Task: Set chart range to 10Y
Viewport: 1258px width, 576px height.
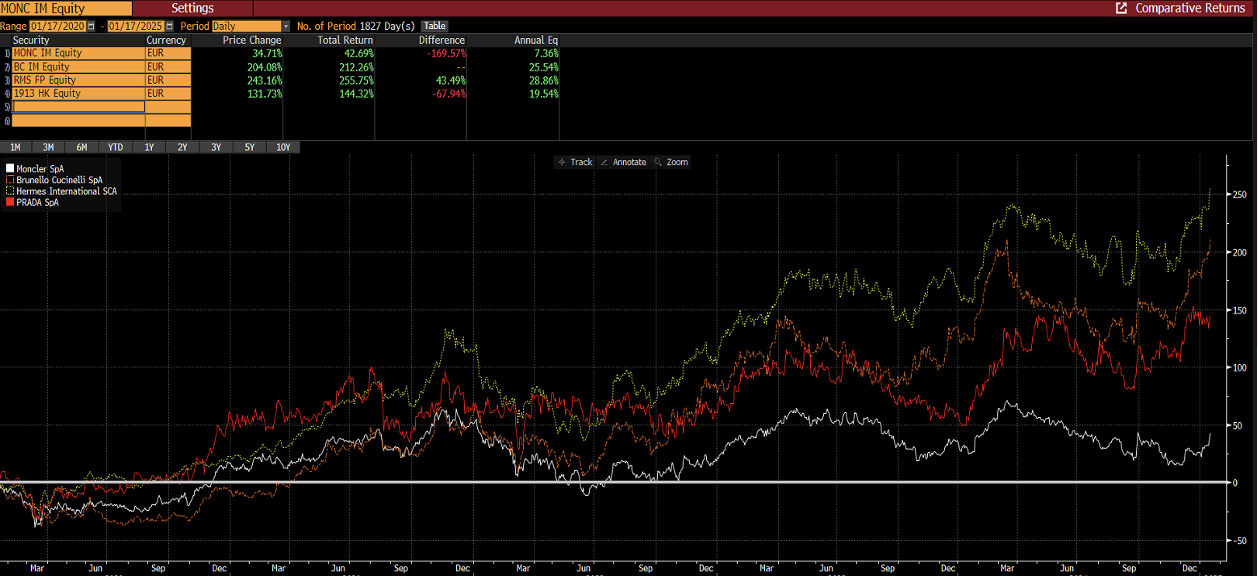Action: click(283, 147)
